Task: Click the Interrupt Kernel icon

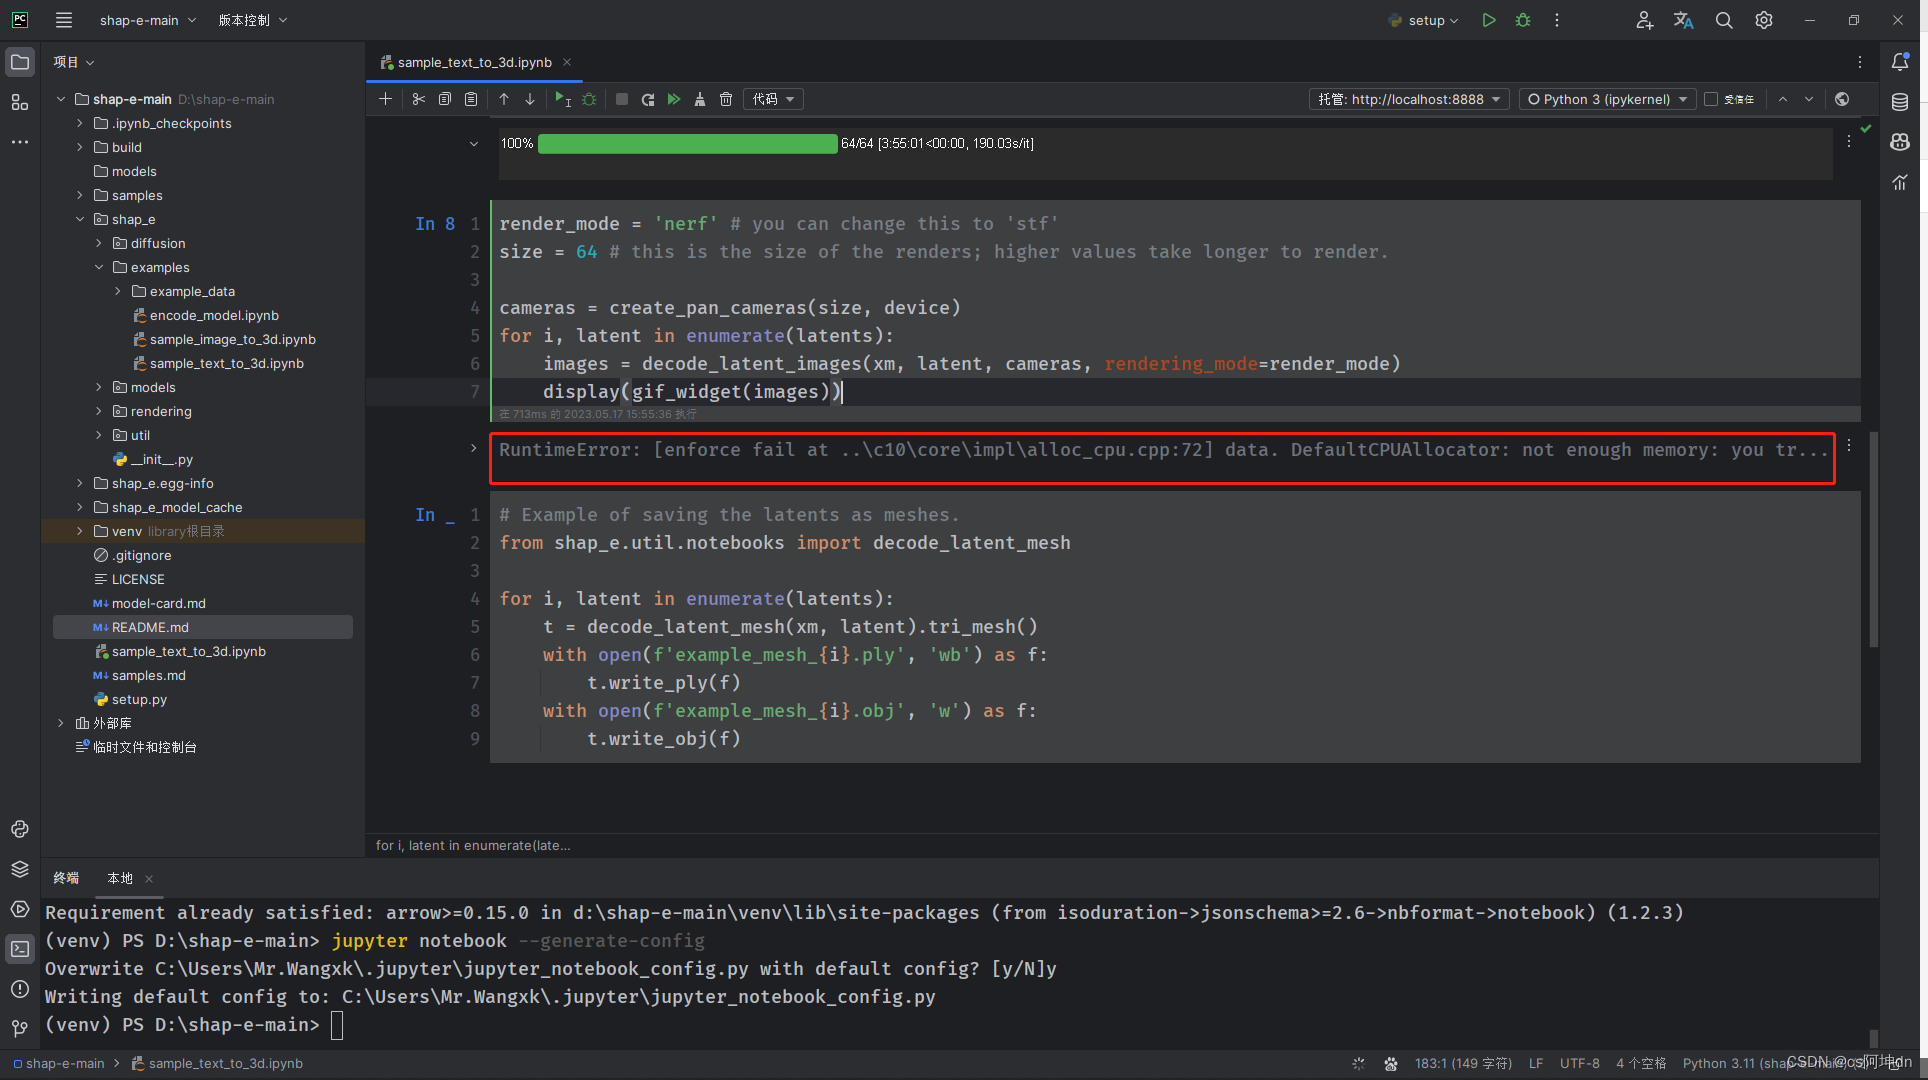Action: point(620,99)
